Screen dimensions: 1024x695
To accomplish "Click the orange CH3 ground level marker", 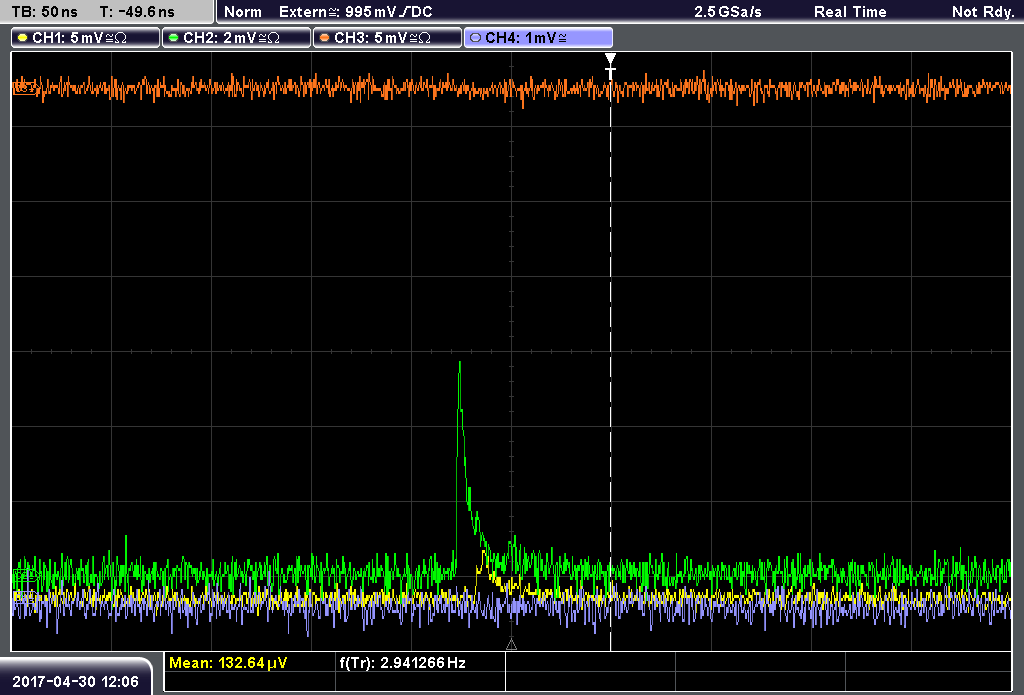I will [x=25, y=86].
